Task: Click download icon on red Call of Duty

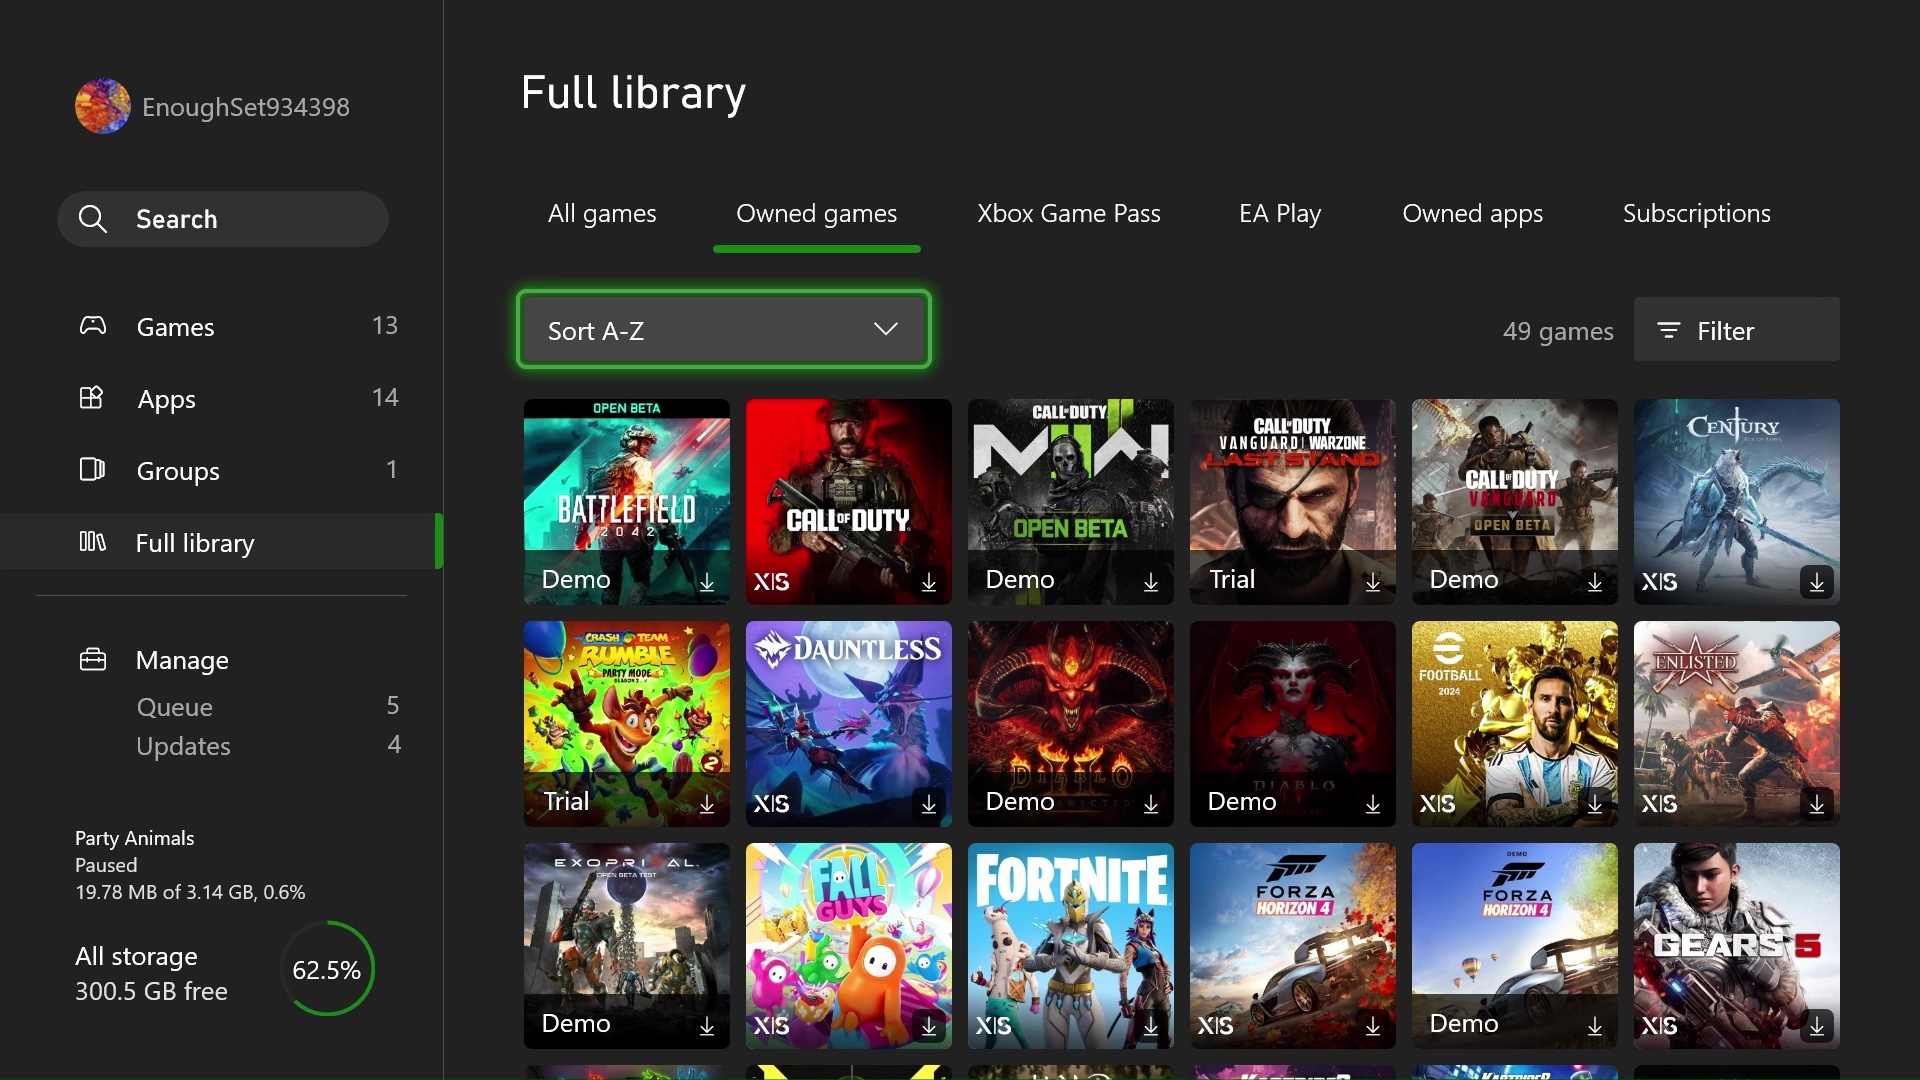Action: coord(929,582)
